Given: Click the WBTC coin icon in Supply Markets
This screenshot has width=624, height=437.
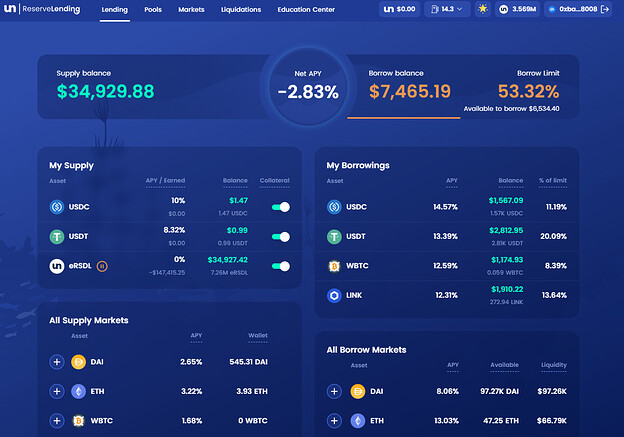Looking at the screenshot, I should (78, 421).
